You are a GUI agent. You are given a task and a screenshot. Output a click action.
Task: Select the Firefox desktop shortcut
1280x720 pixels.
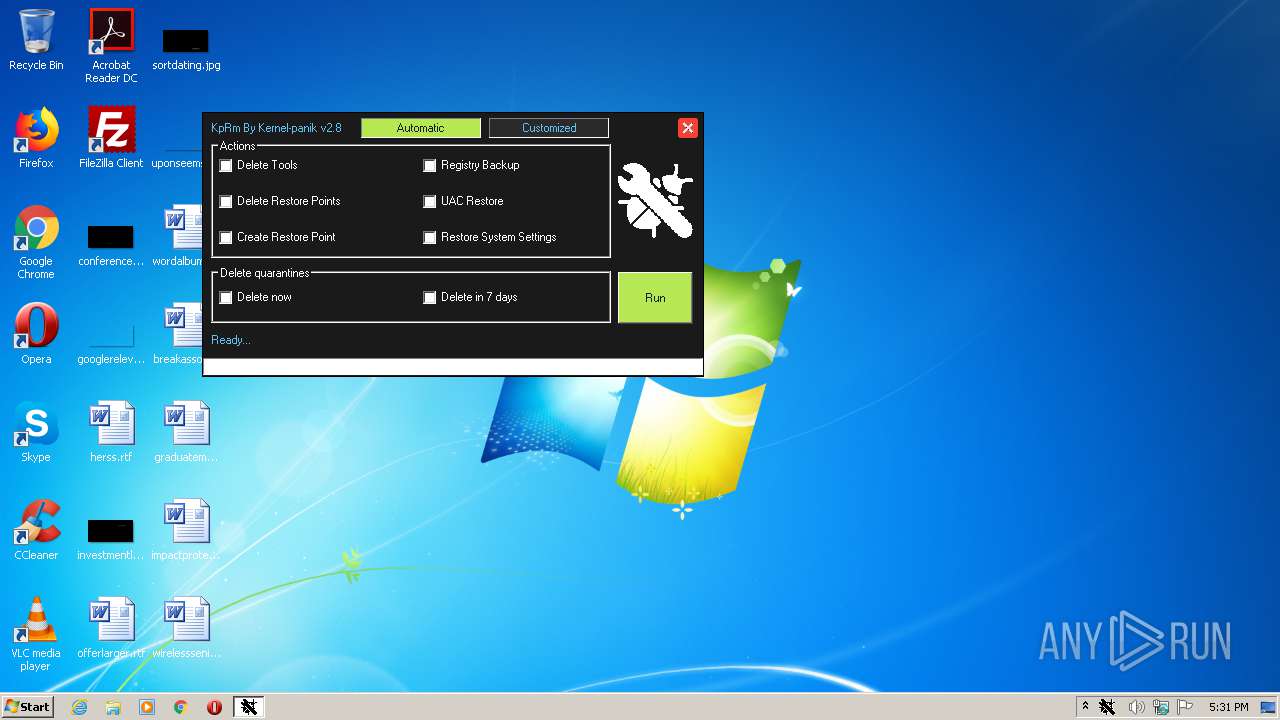click(36, 138)
